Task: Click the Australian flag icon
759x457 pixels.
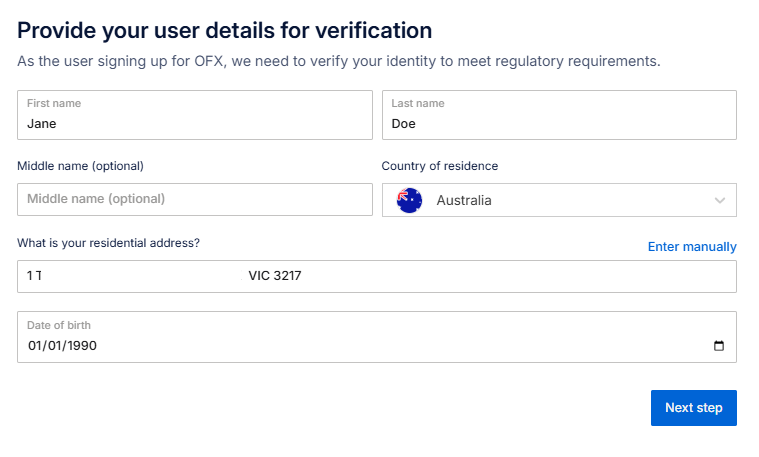Action: (x=409, y=200)
